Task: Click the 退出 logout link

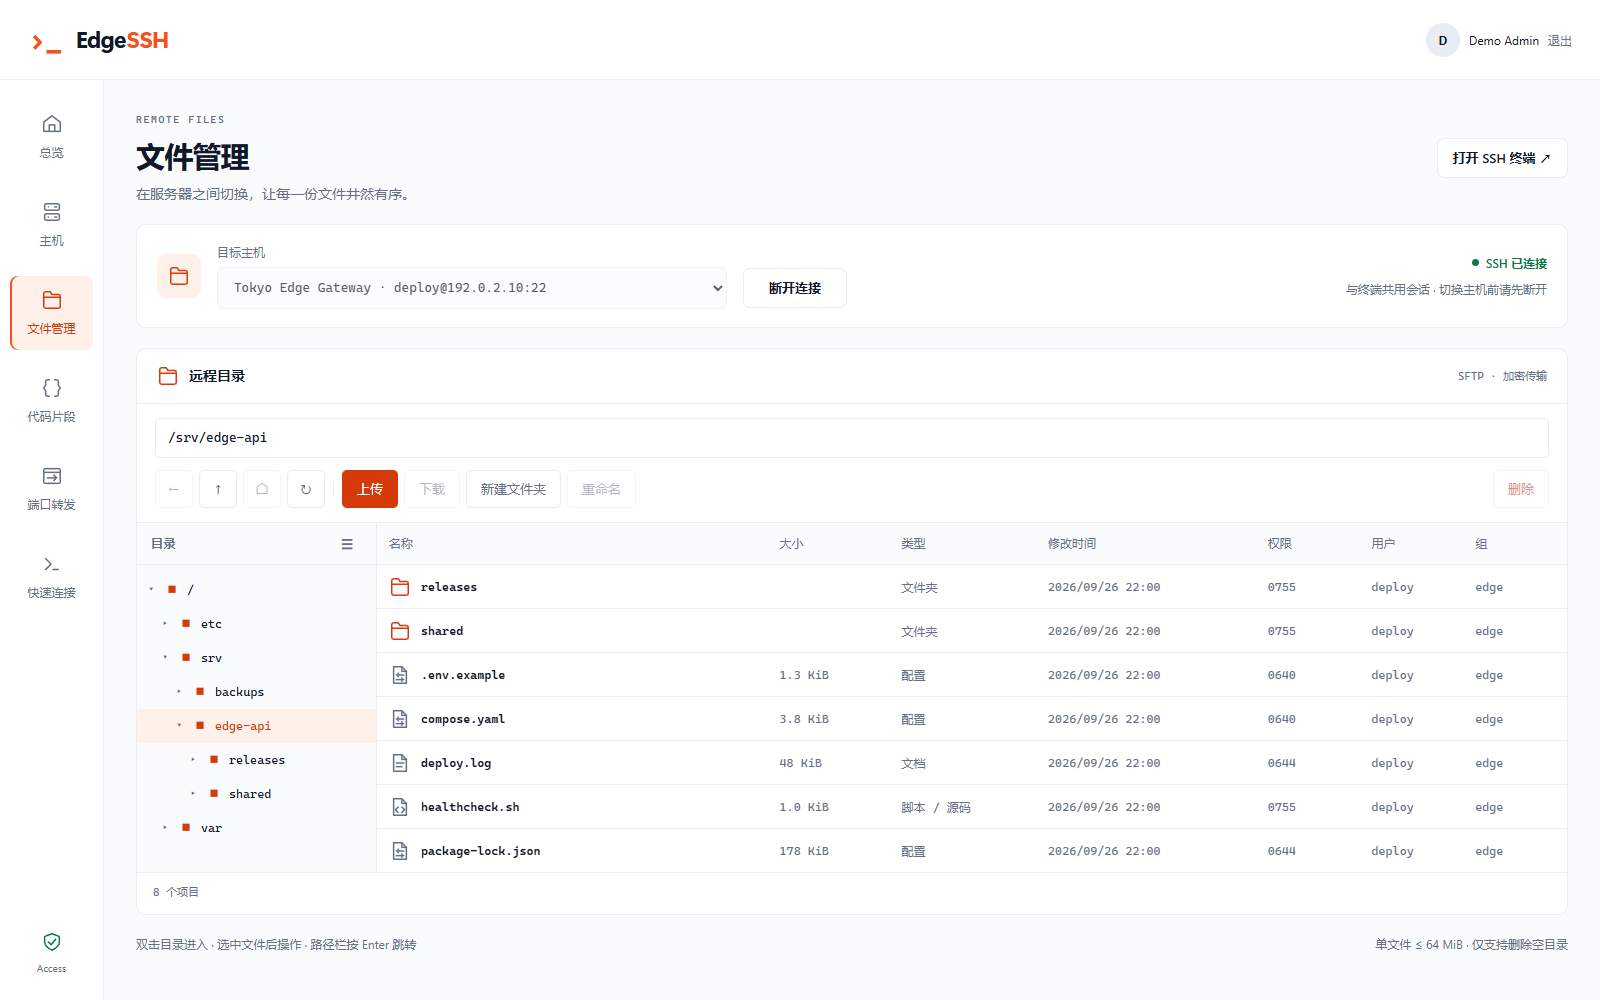Action: (1560, 41)
